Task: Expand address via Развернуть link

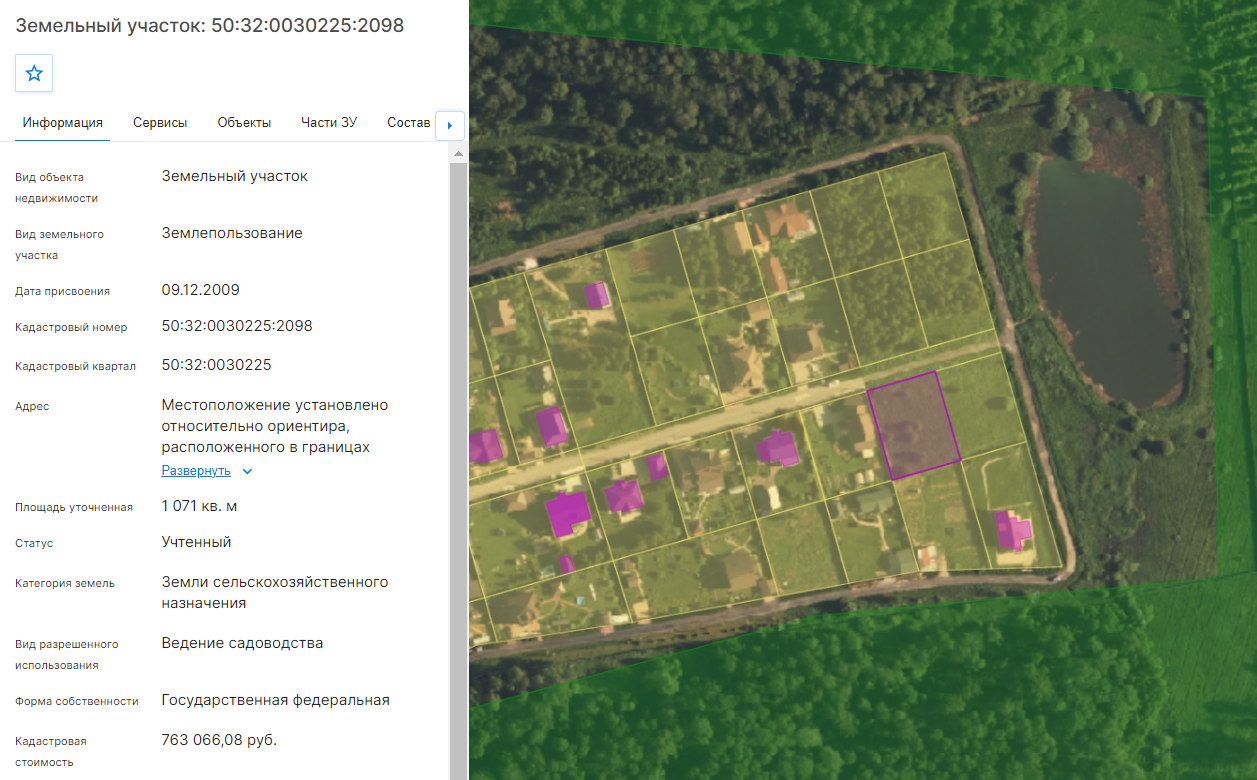Action: tap(196, 471)
